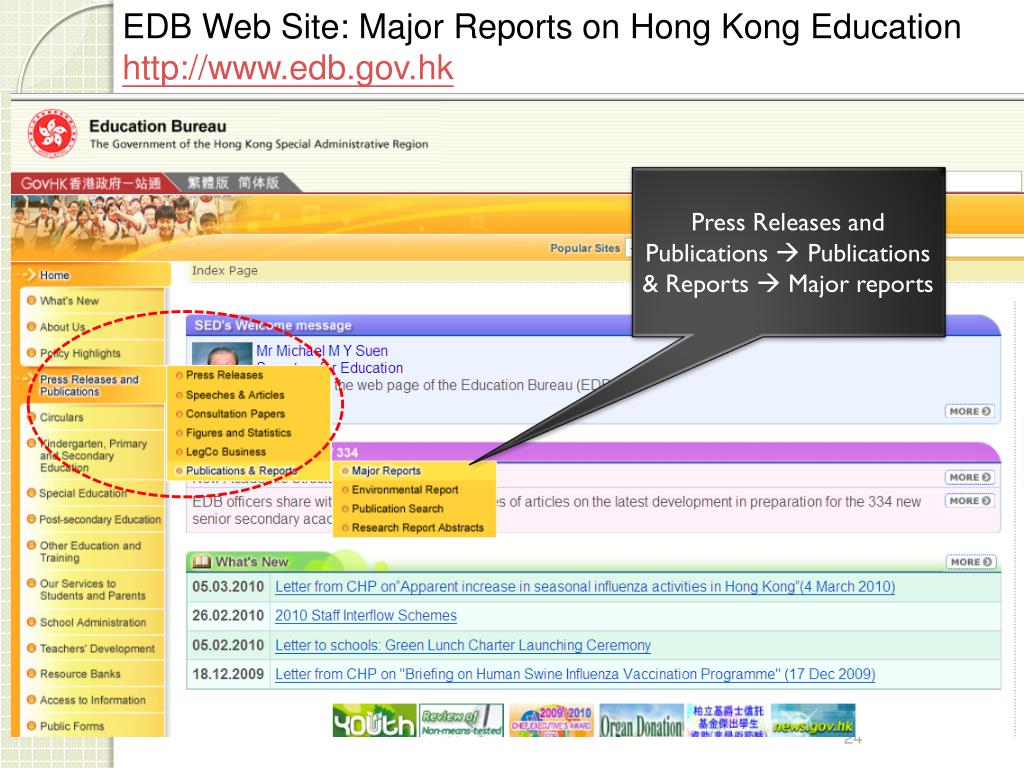The image size is (1024, 768).
Task: Open the 2010 Staff Interflow Schemes link
Action: pyautogui.click(x=366, y=615)
